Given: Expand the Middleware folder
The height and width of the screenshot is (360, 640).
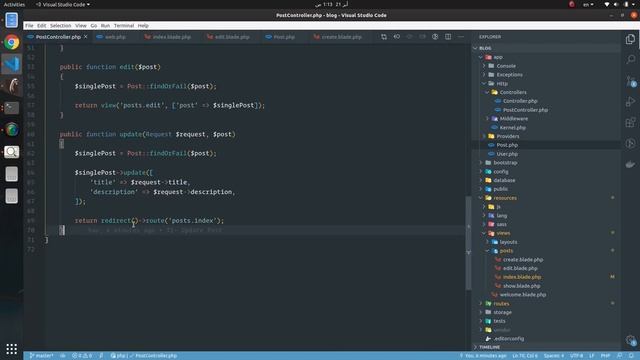Looking at the screenshot, I should [x=547, y=118].
